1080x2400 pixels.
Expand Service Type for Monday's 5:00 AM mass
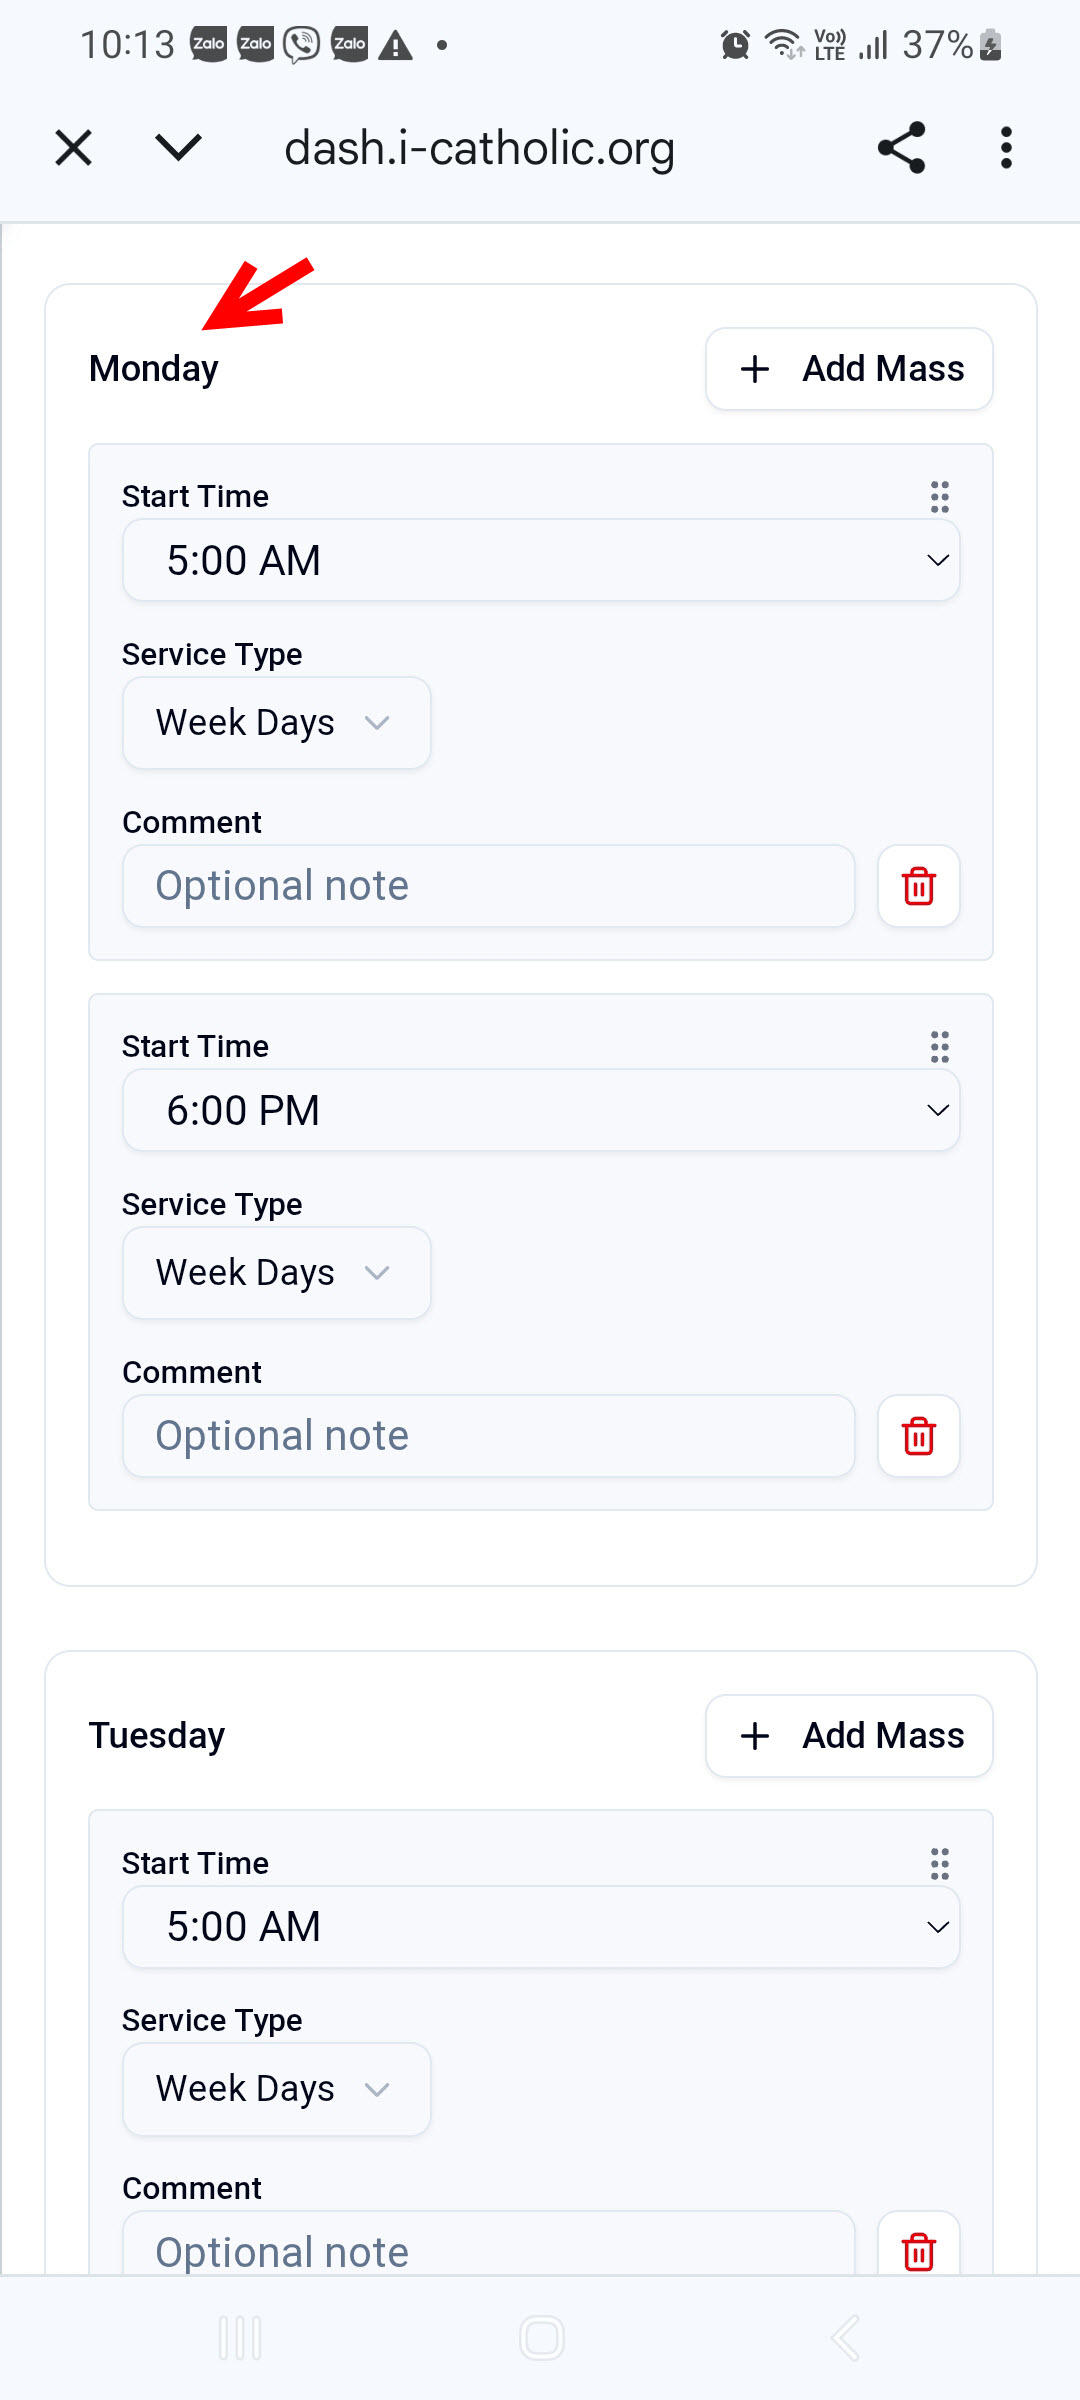276,723
